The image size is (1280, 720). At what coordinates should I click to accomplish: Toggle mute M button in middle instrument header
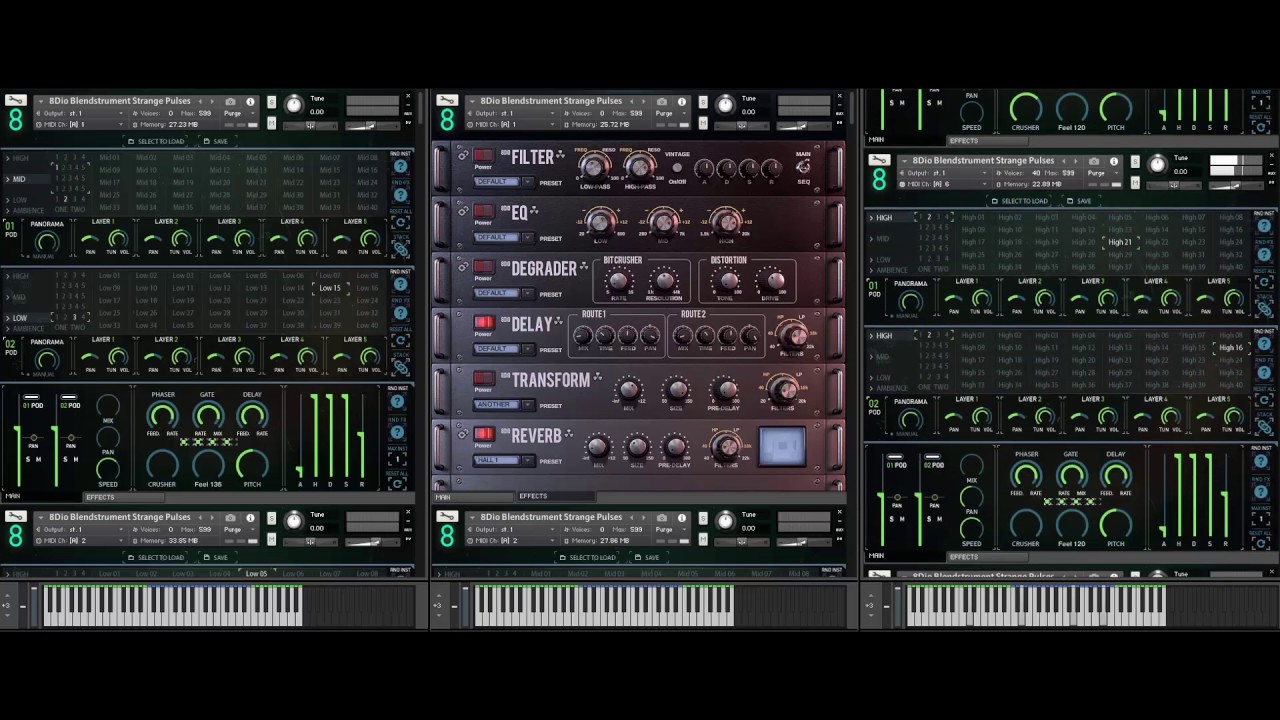click(703, 122)
